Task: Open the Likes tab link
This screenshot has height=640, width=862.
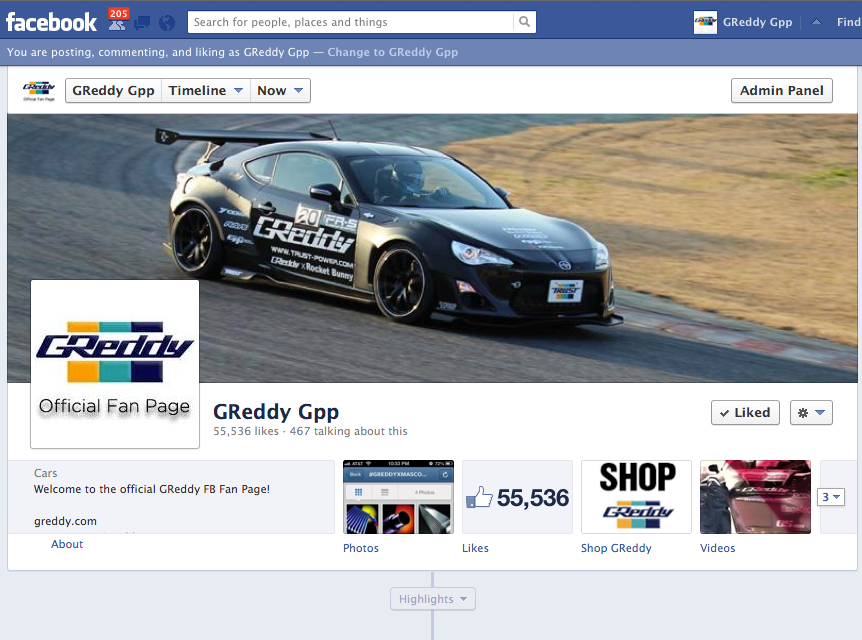Action: (475, 548)
